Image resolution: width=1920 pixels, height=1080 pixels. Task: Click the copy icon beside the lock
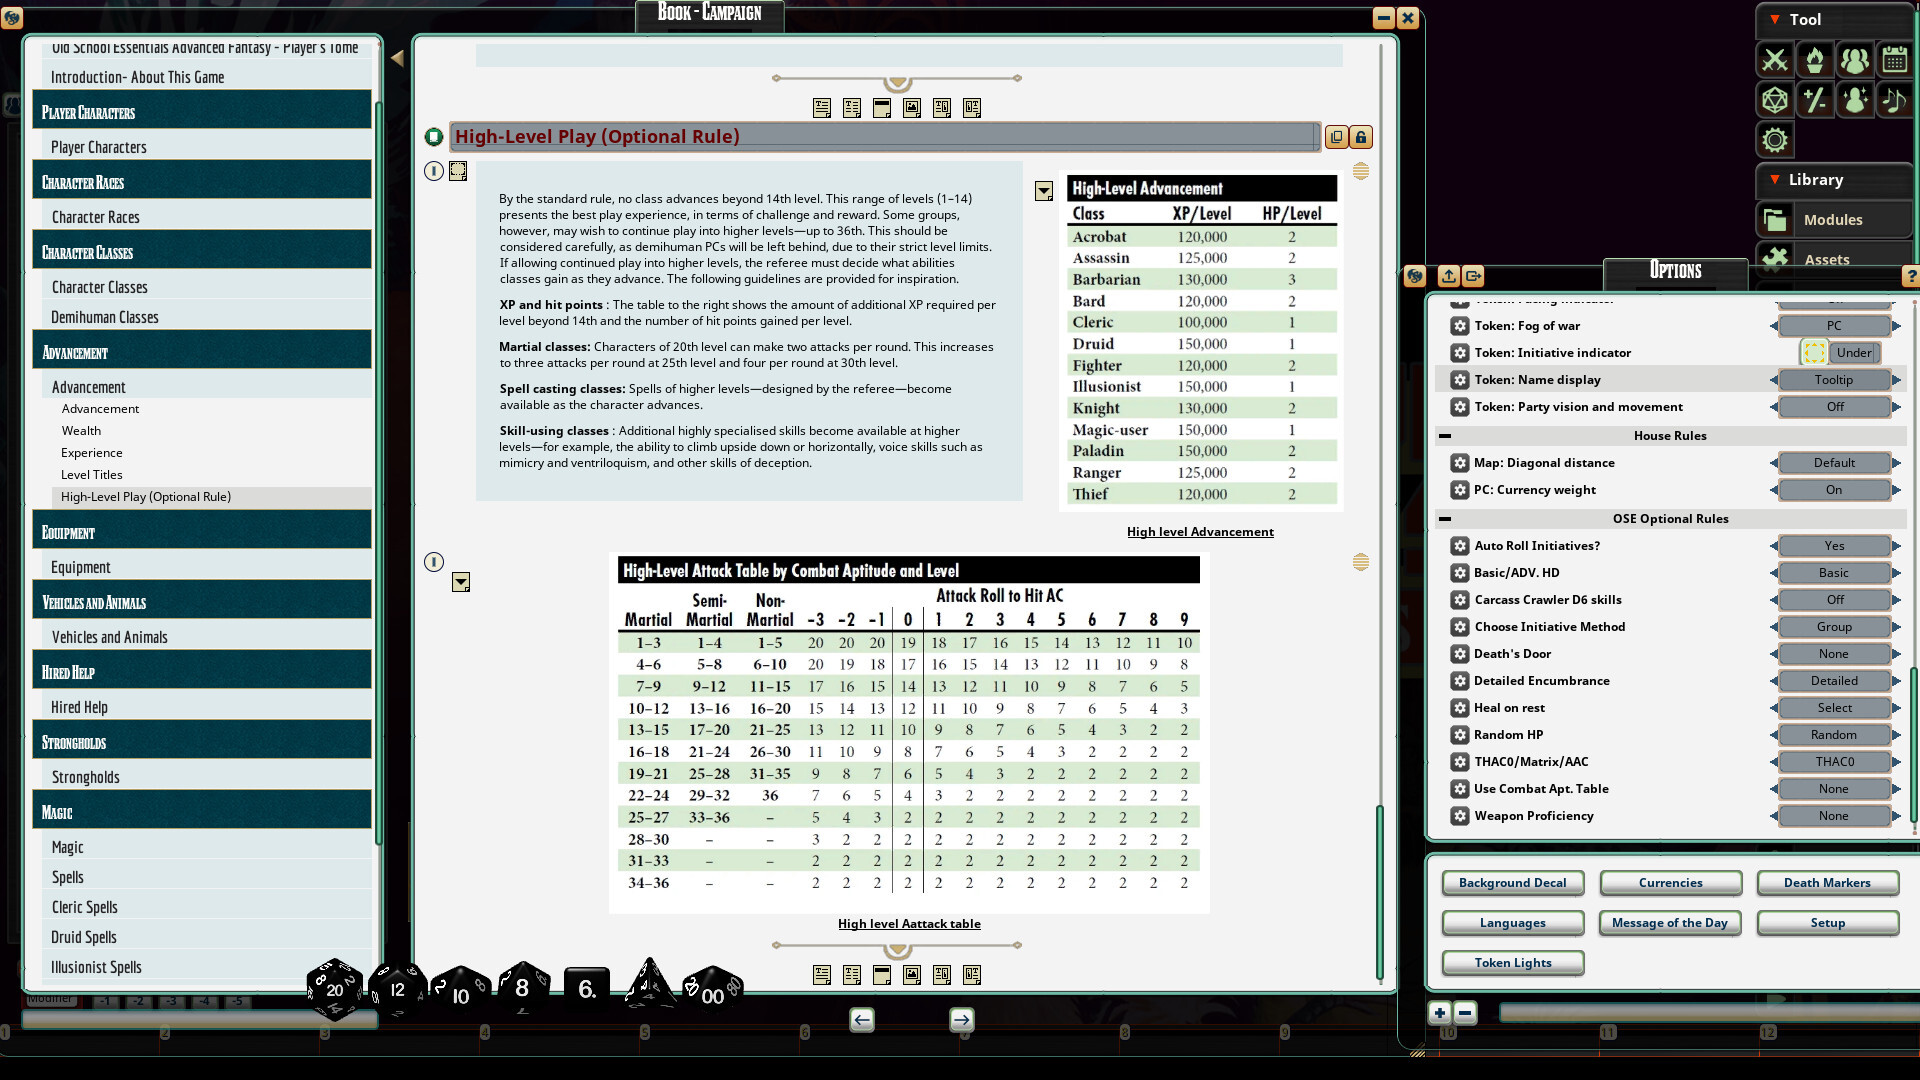click(x=1337, y=137)
